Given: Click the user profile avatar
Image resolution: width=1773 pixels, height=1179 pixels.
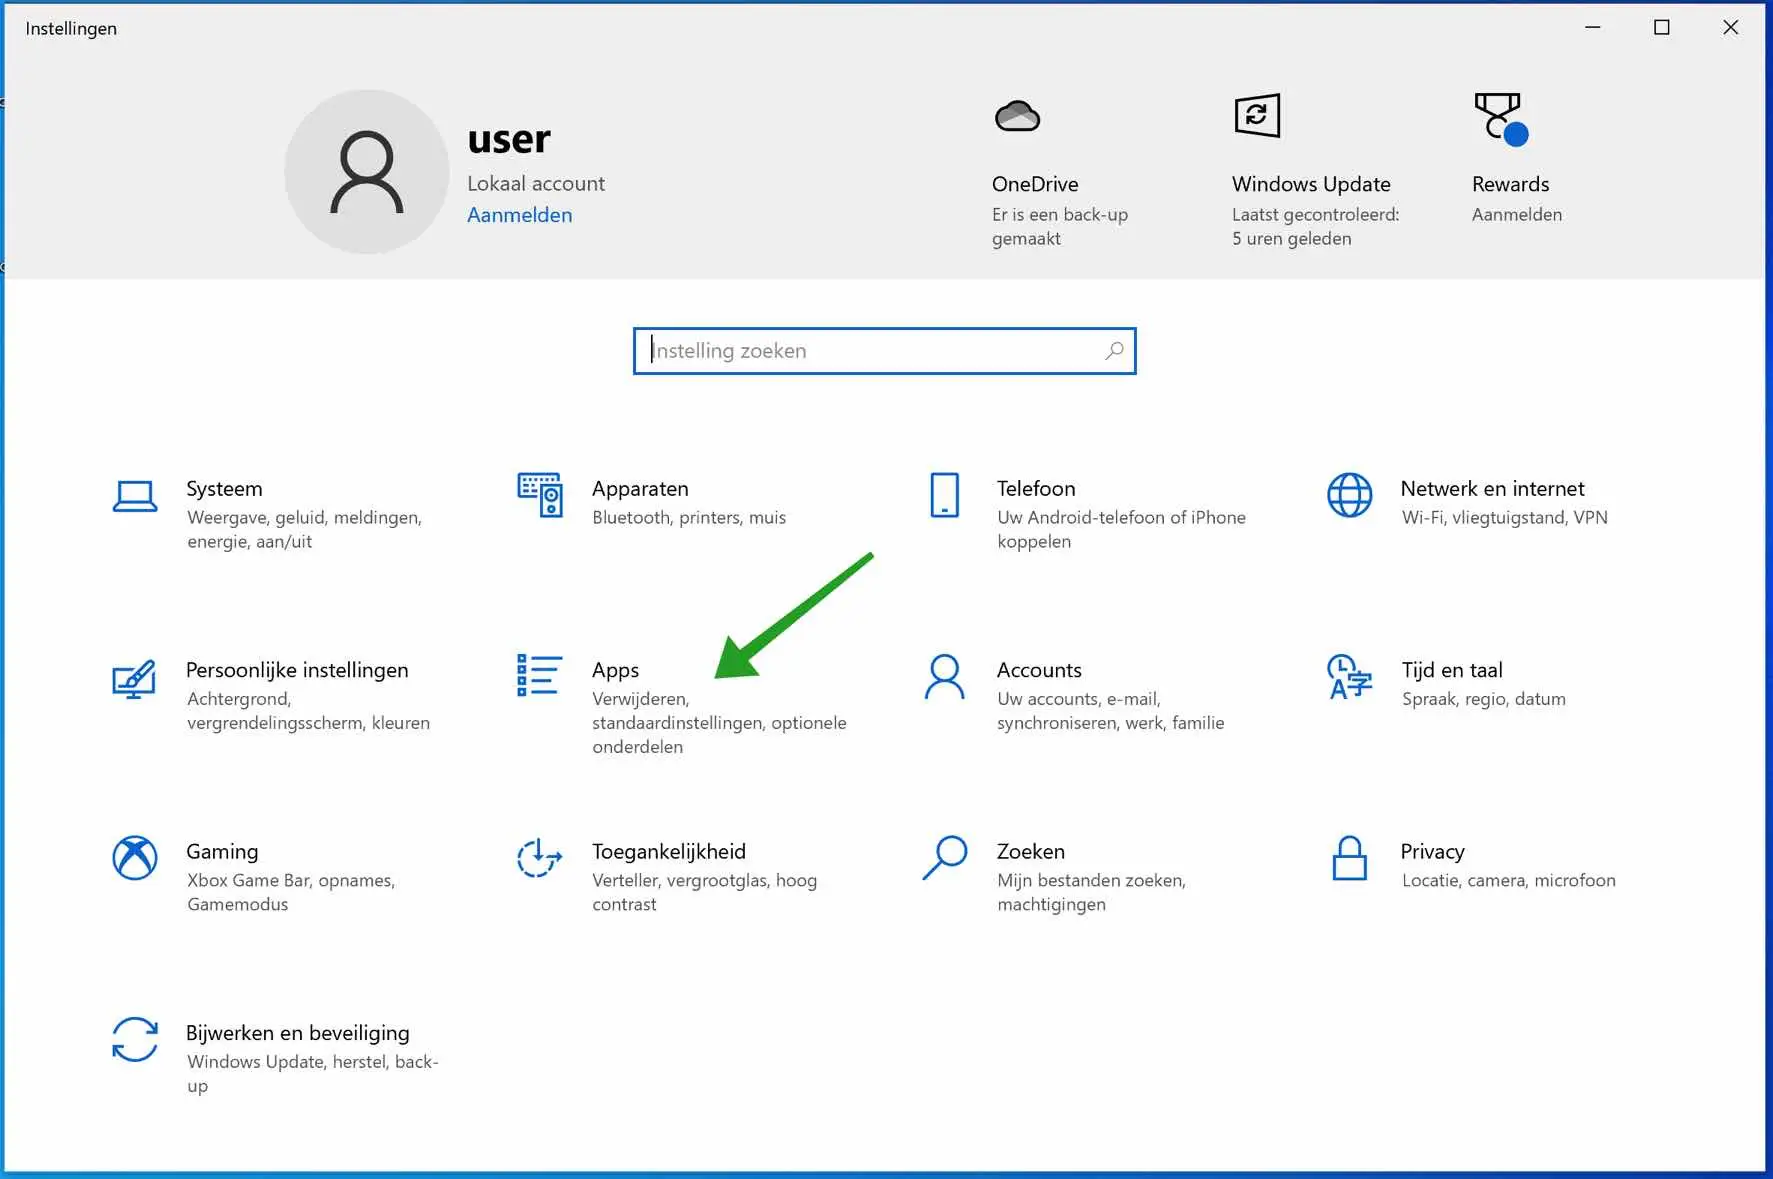Looking at the screenshot, I should 367,172.
